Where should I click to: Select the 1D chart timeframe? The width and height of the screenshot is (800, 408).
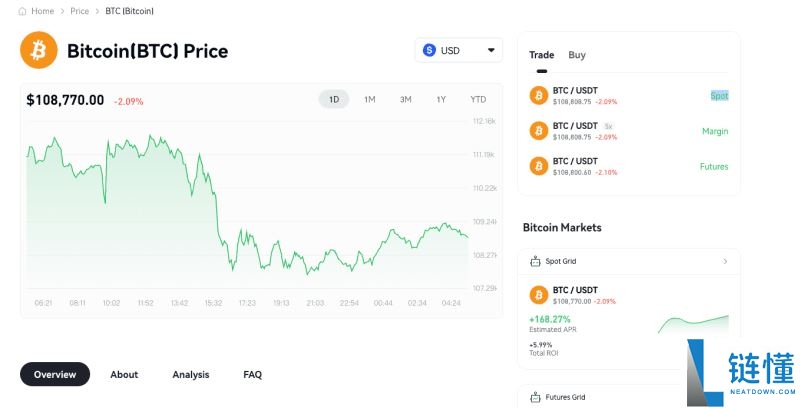[334, 99]
